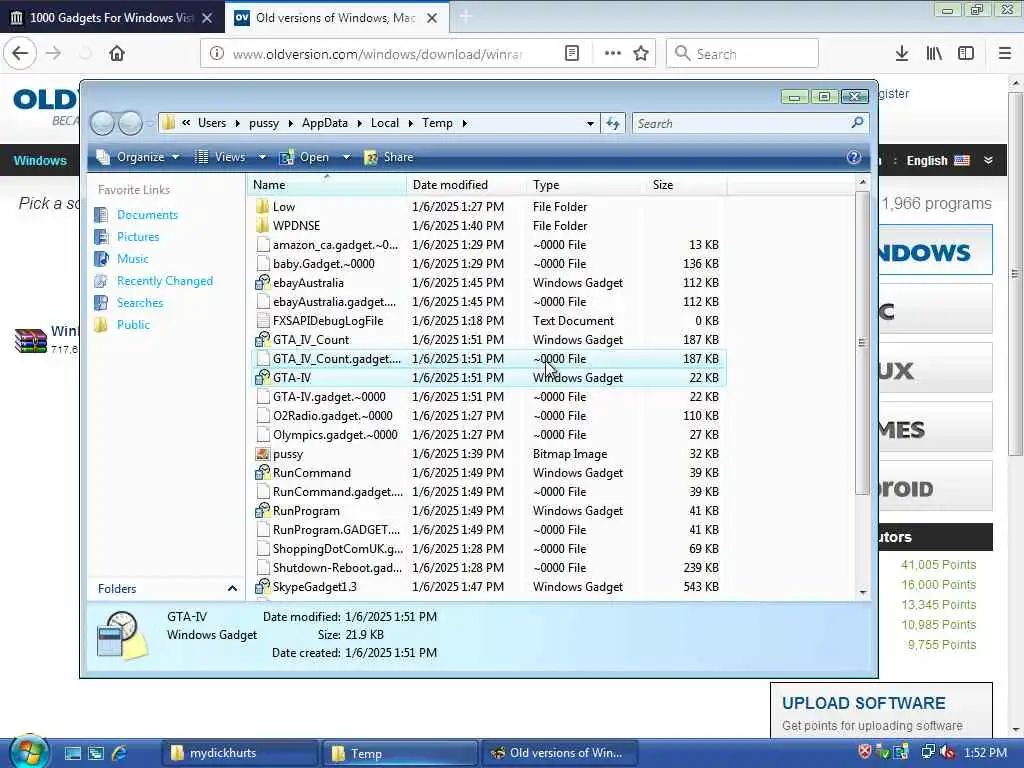Viewport: 1024px width, 768px height.
Task: Sort by Size column header
Action: (686, 185)
